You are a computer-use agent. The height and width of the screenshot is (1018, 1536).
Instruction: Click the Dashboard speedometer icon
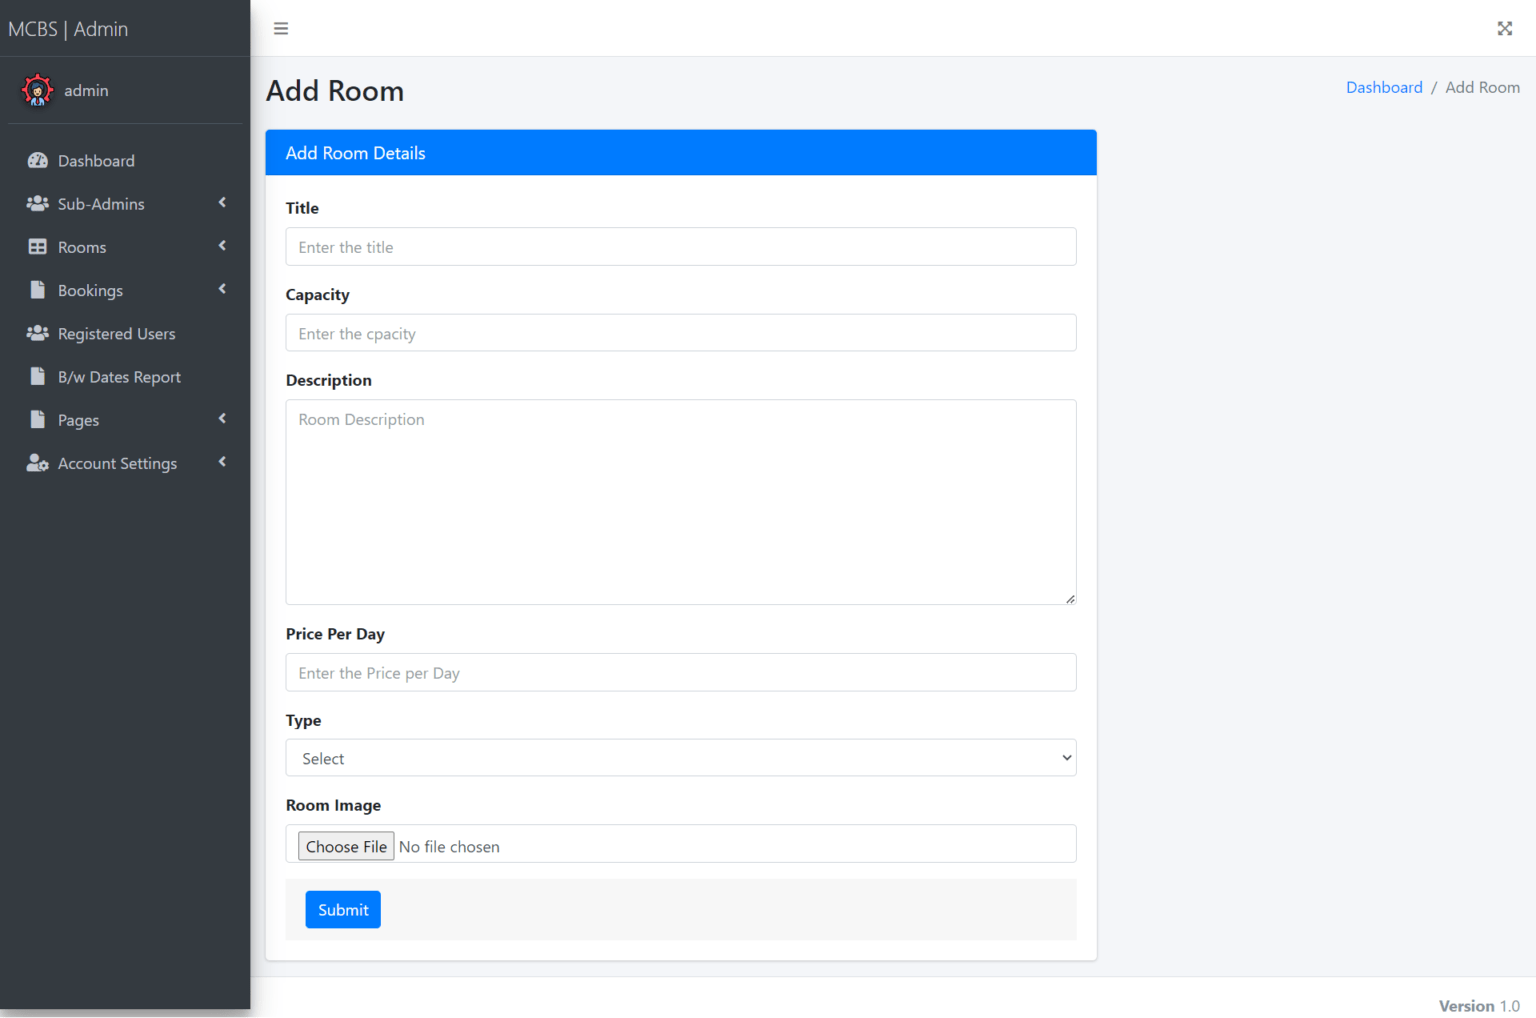click(x=37, y=160)
